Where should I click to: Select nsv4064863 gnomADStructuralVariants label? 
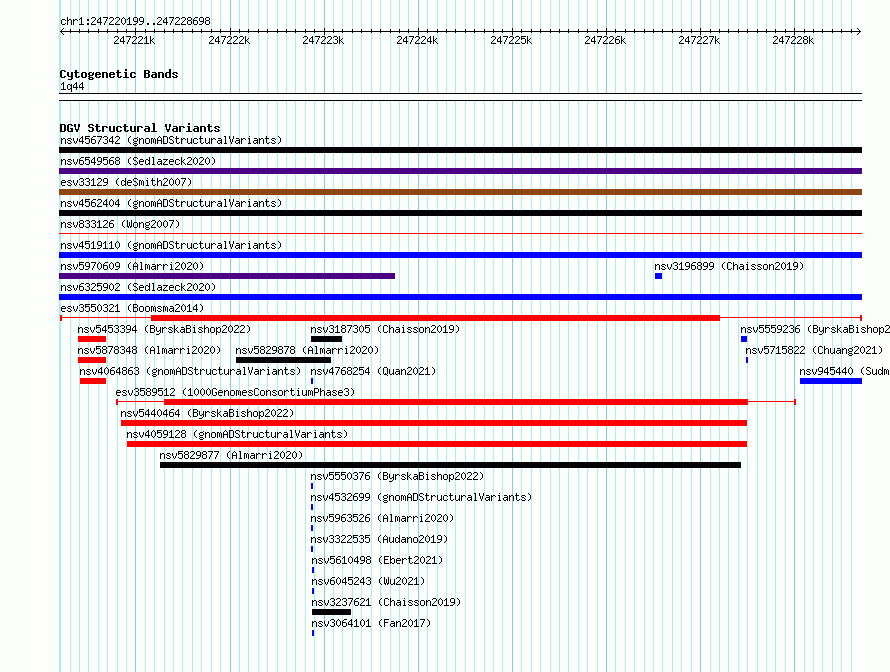click(190, 371)
